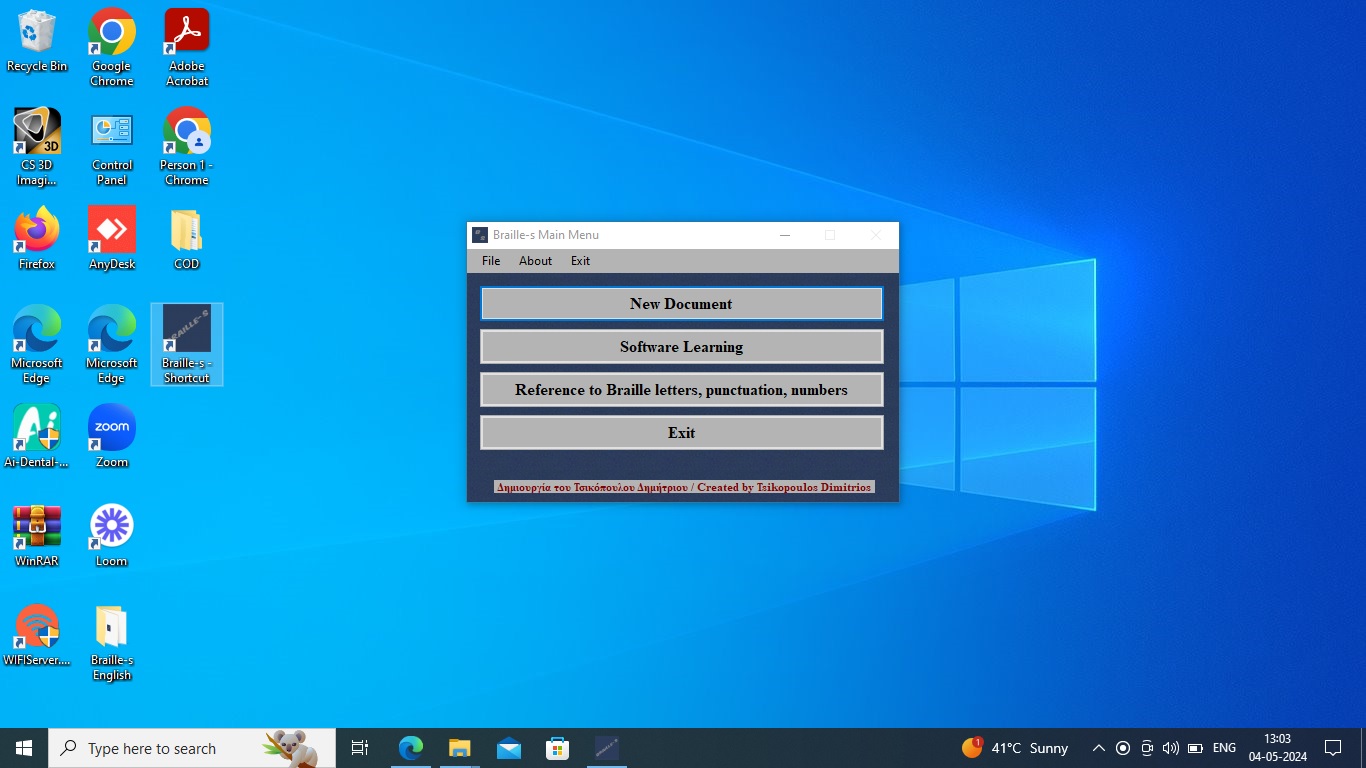Click the New Document button

click(681, 304)
